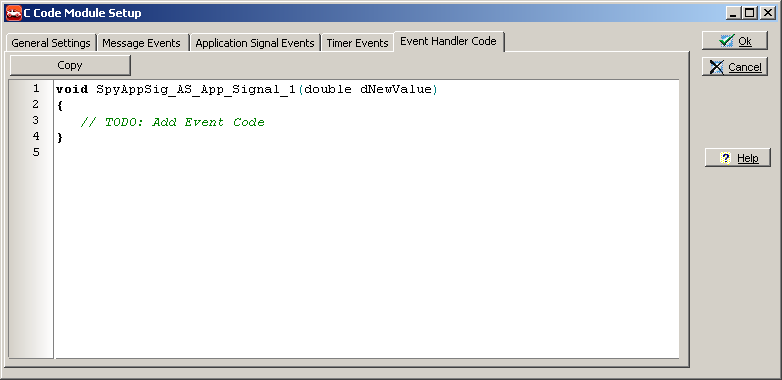
Task: Click the Cancel button
Action: click(x=735, y=67)
